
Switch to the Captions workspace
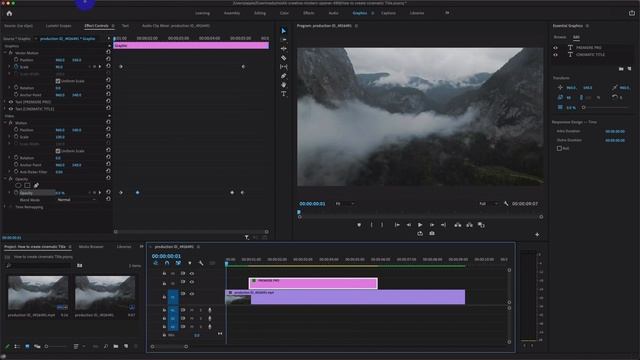[x=388, y=13]
